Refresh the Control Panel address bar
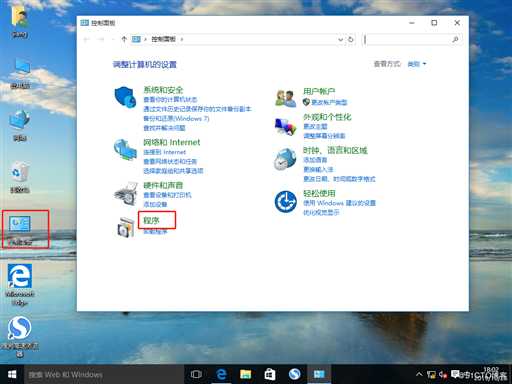512x384 pixels. click(x=351, y=39)
